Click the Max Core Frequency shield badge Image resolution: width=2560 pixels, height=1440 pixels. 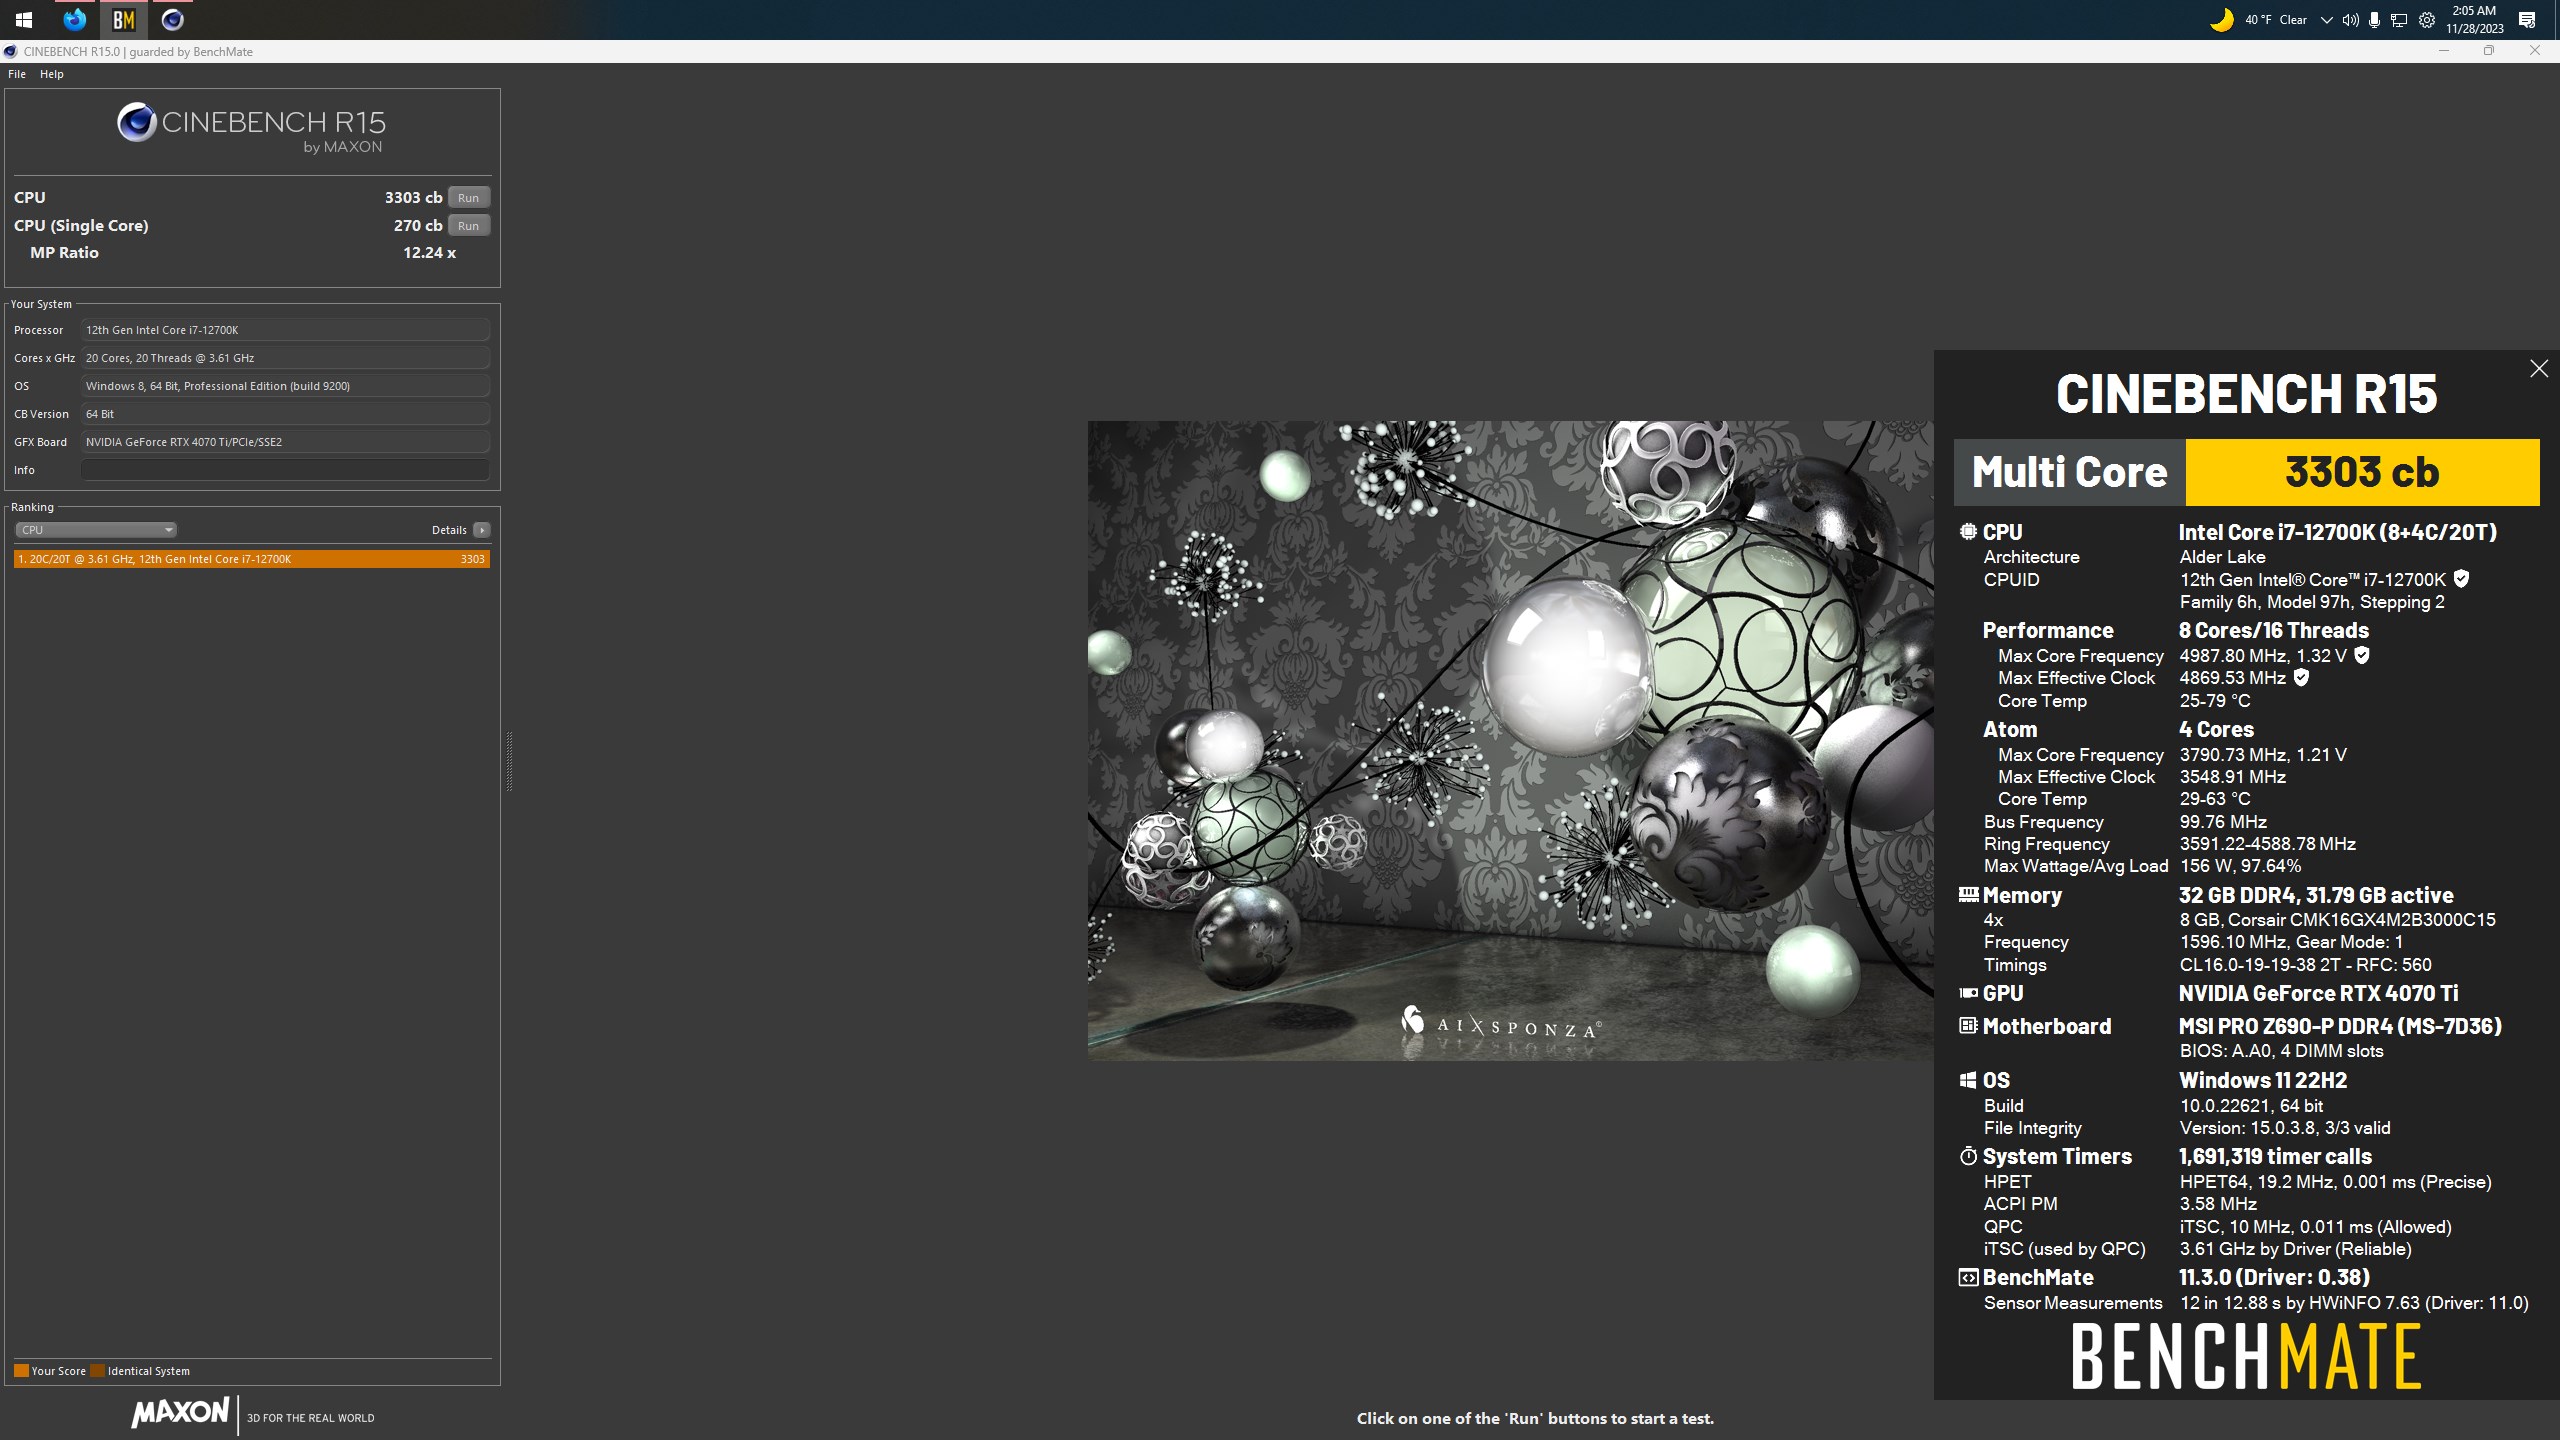click(x=2361, y=655)
